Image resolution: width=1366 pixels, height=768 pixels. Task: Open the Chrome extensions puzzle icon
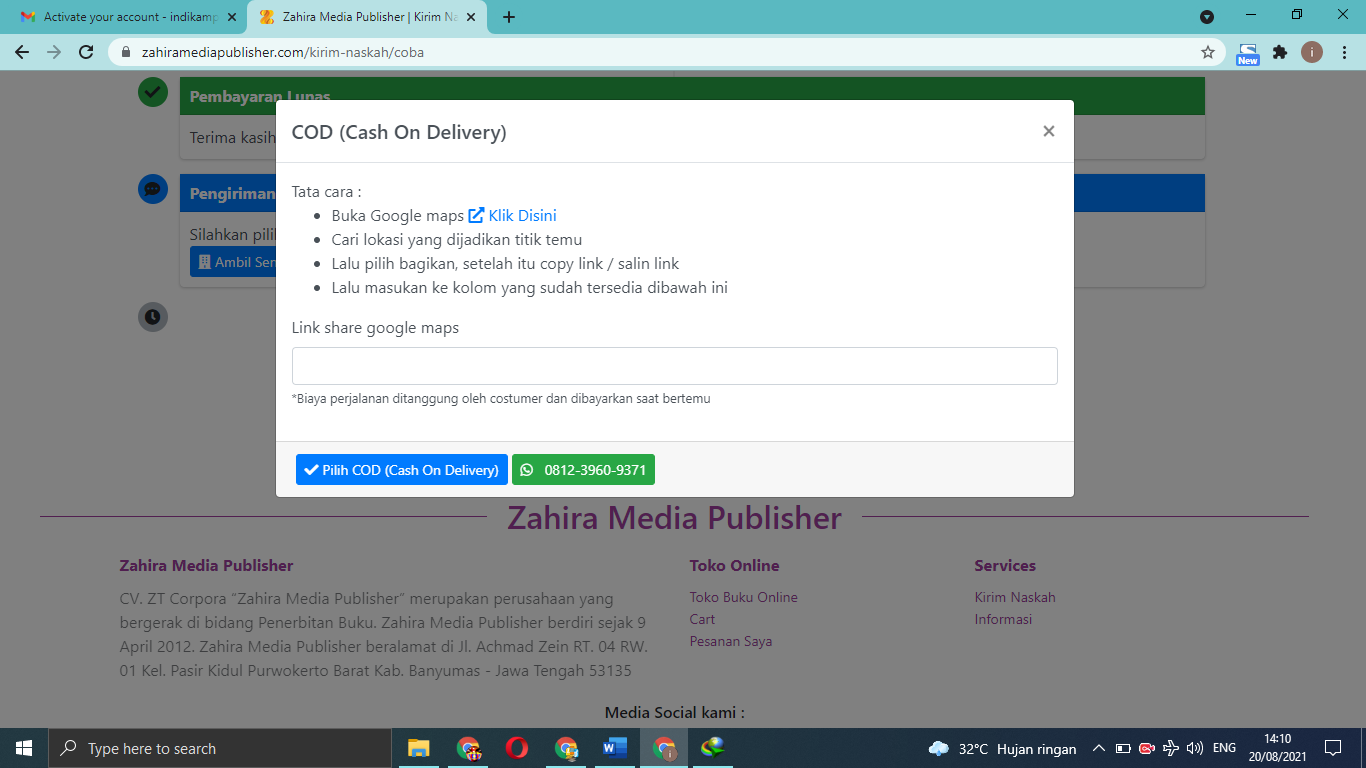tap(1280, 52)
